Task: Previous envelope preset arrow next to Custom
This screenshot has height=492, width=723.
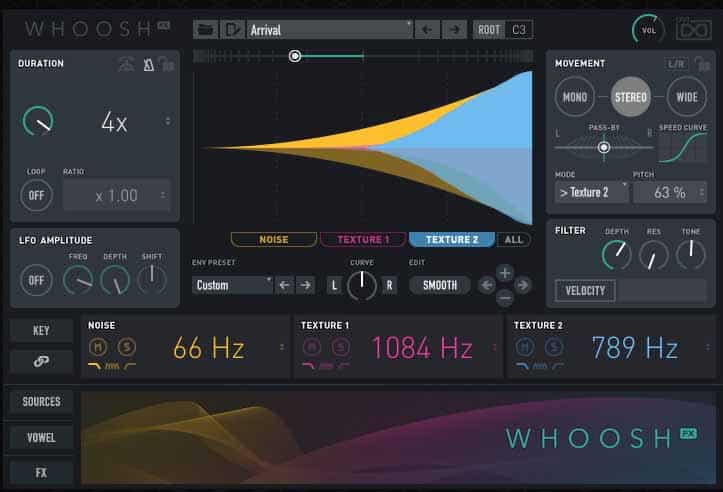Action: 284,285
